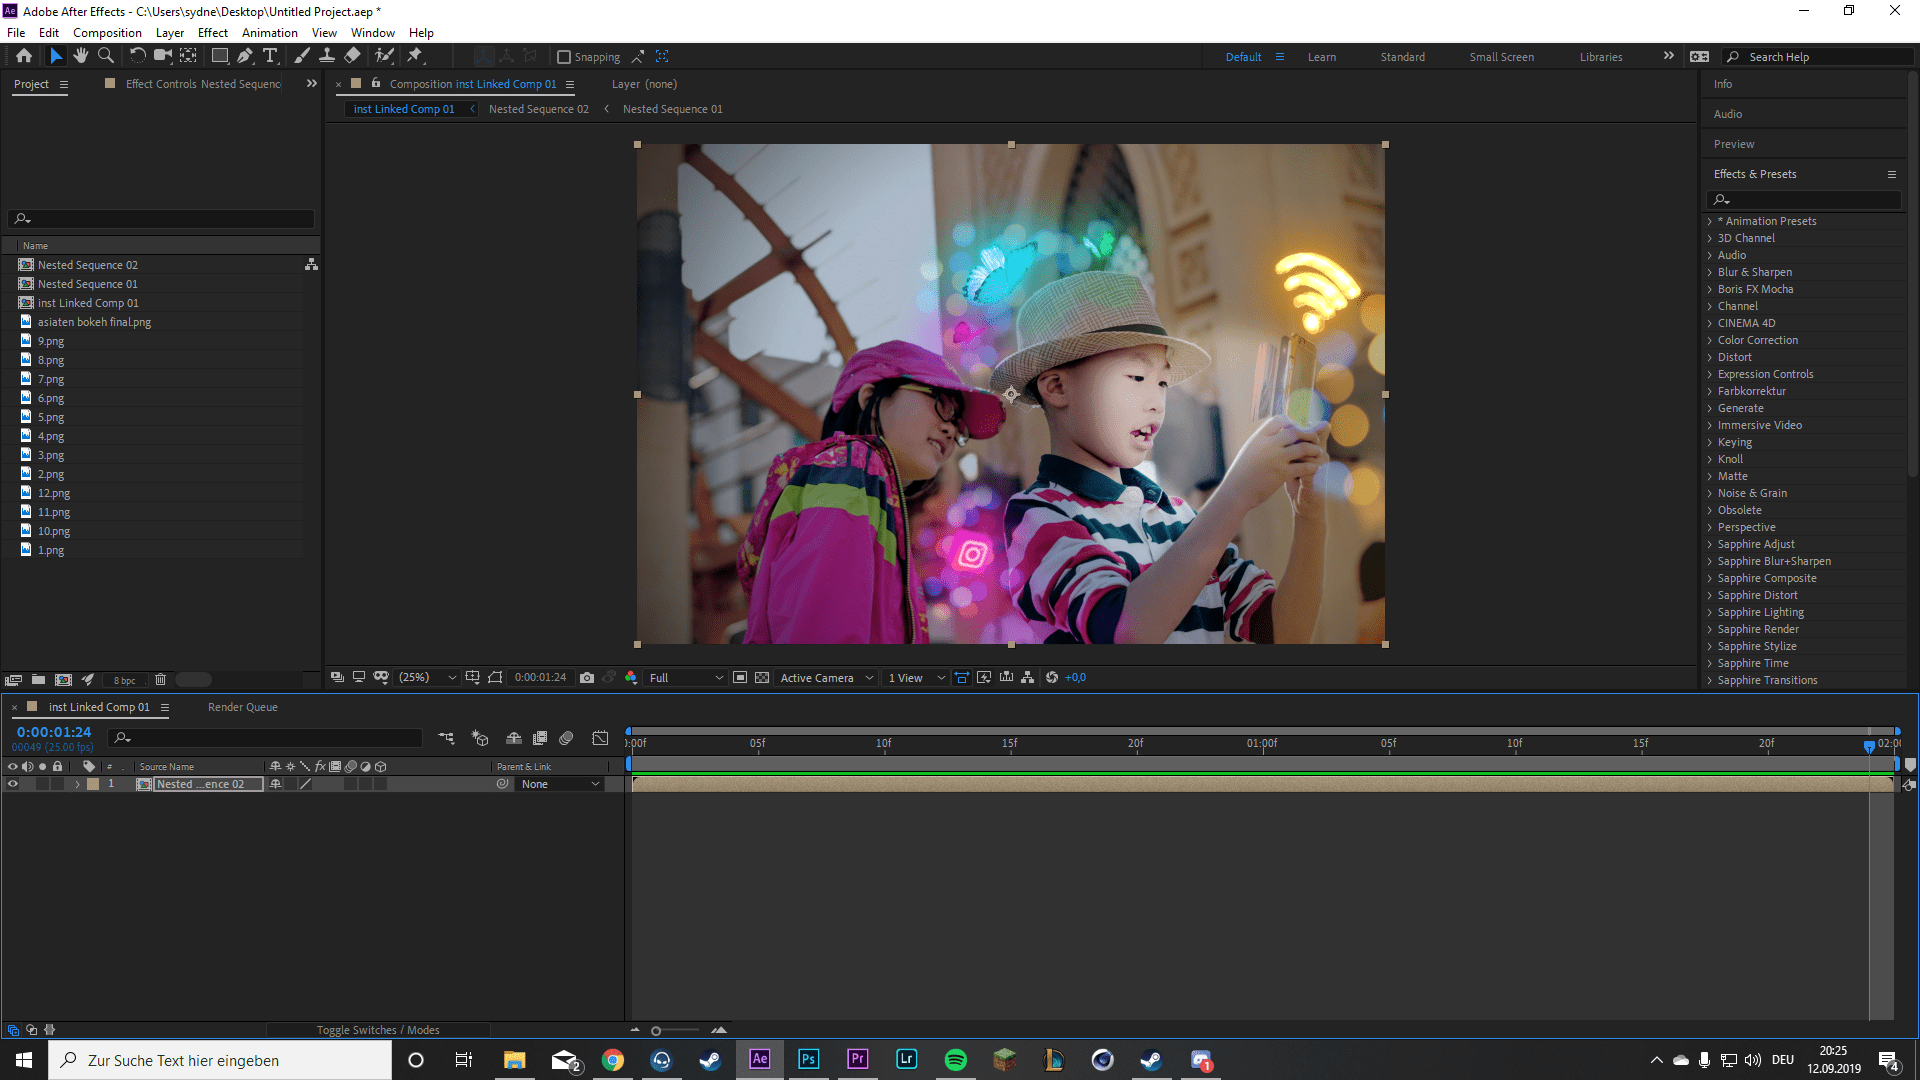The width and height of the screenshot is (1920, 1080).
Task: Select the Rotation tool
Action: [138, 56]
